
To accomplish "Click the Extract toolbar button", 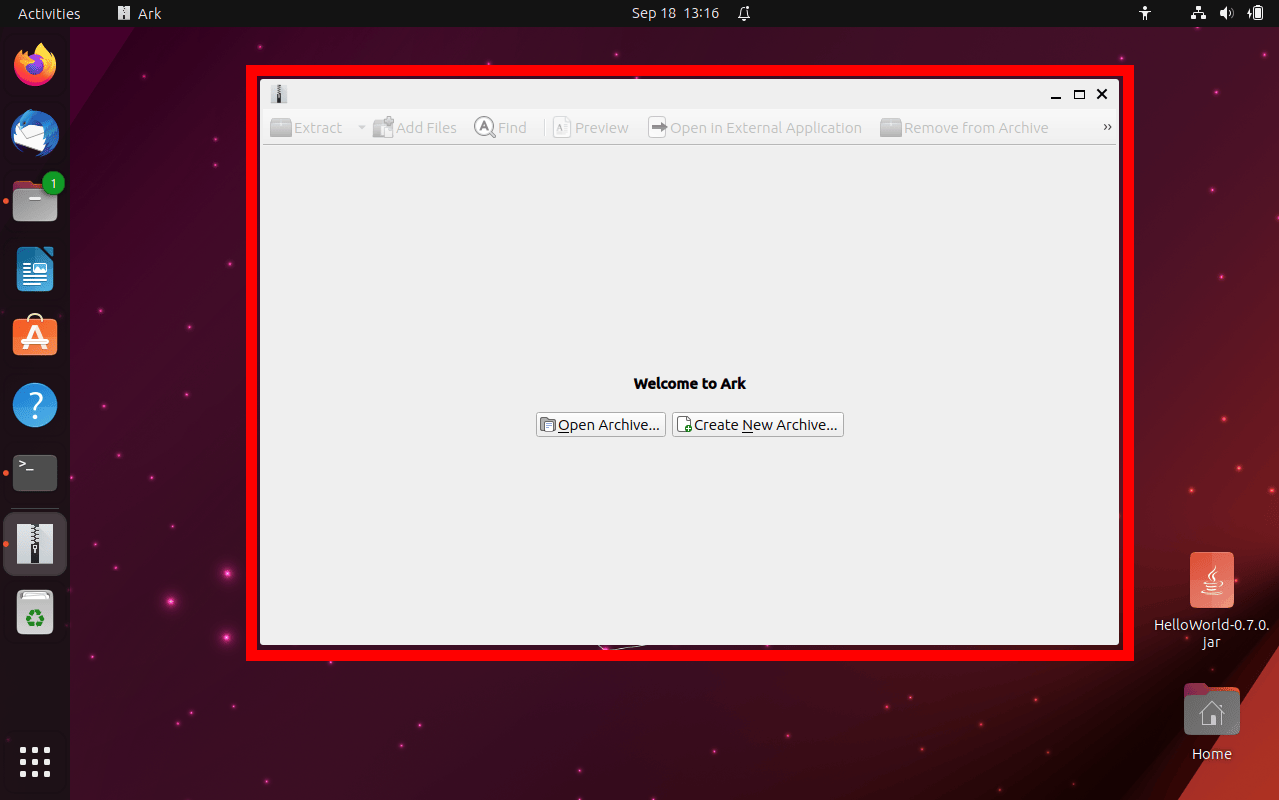I will point(306,128).
